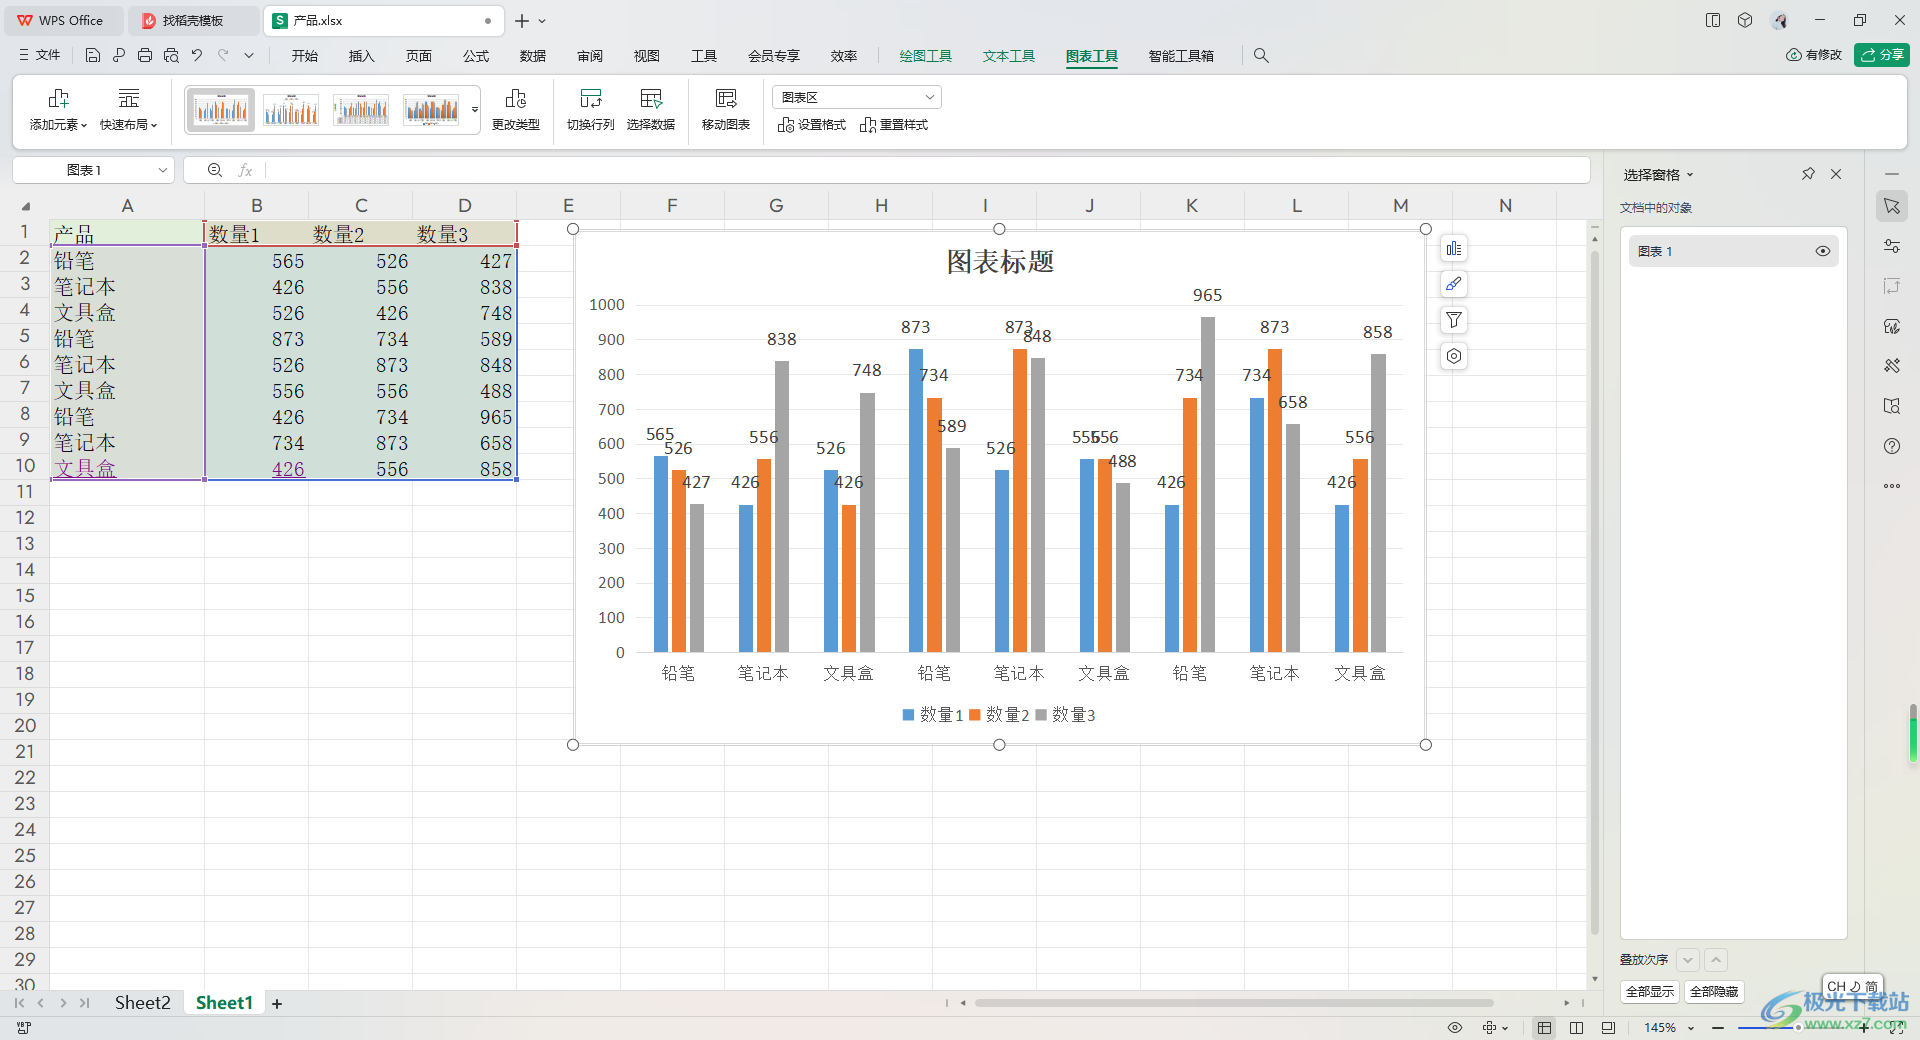Click Reset Style (重置样式) button

coord(894,125)
